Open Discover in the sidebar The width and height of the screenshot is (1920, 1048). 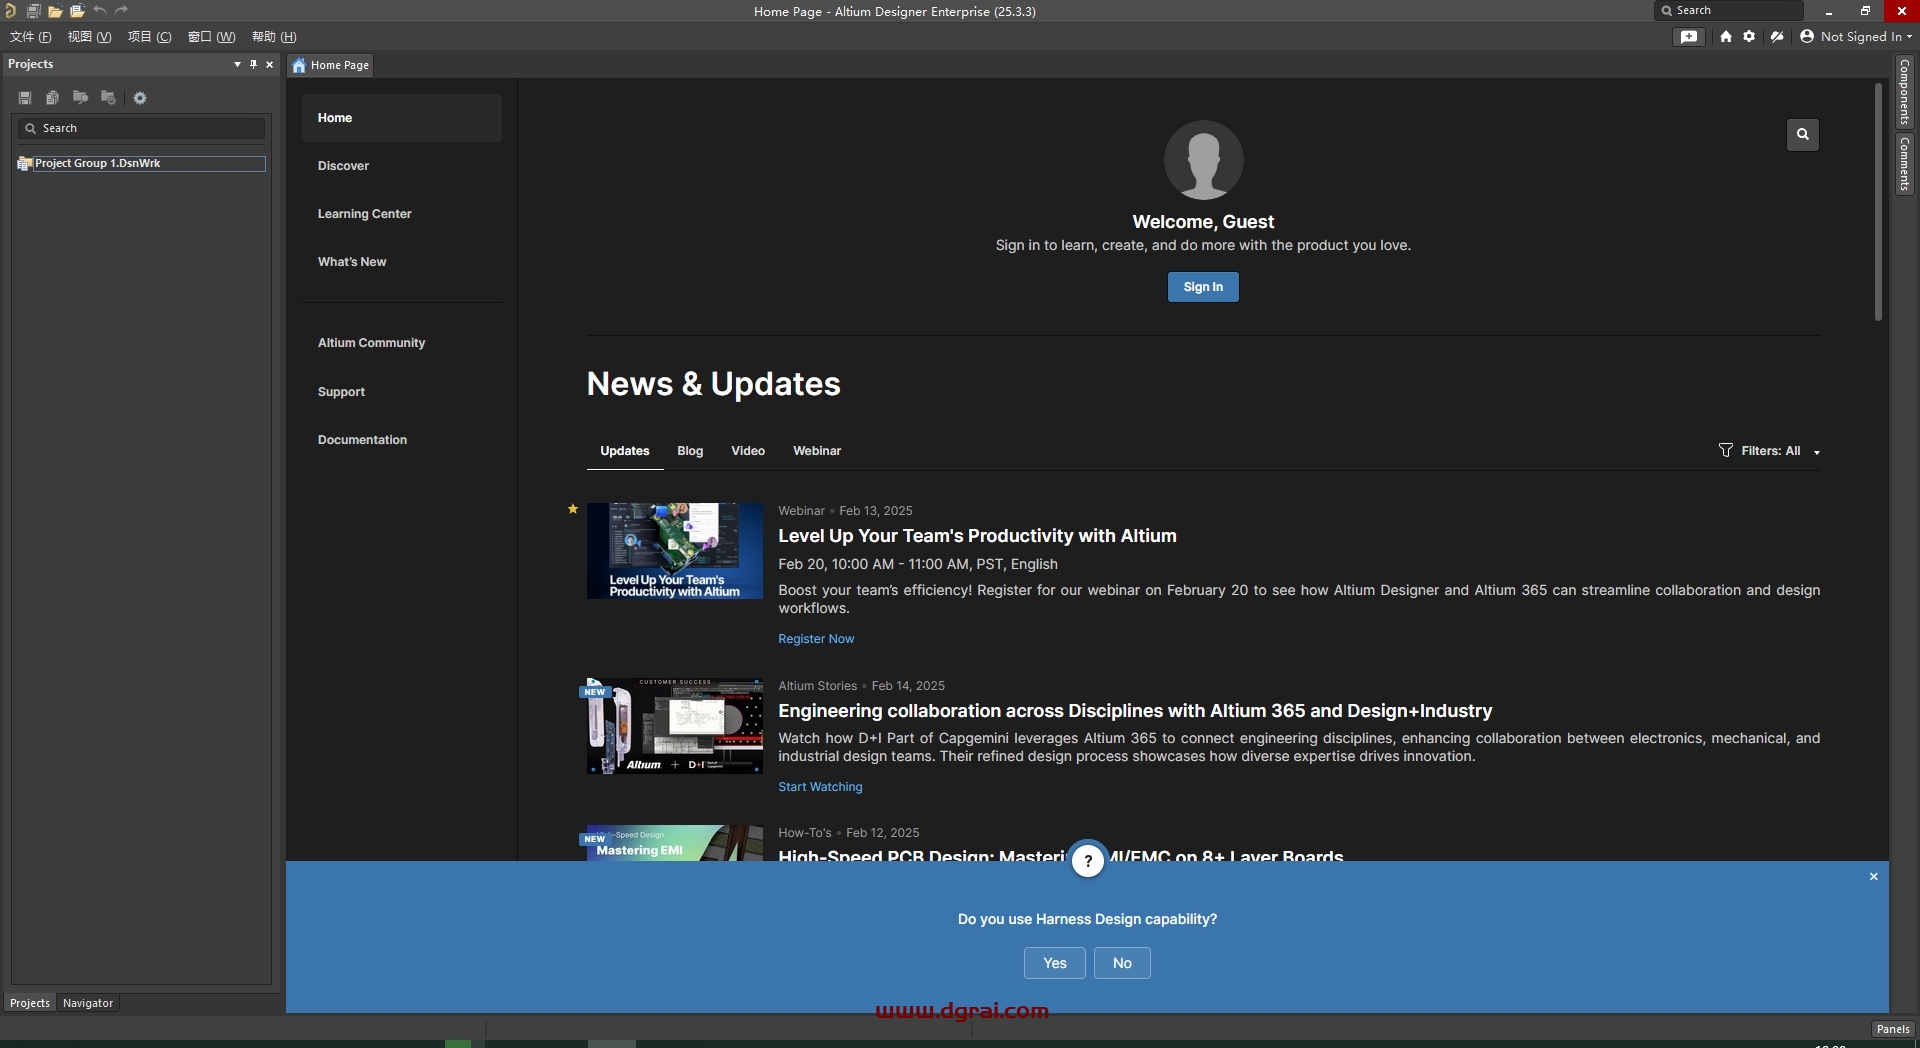click(x=402, y=166)
